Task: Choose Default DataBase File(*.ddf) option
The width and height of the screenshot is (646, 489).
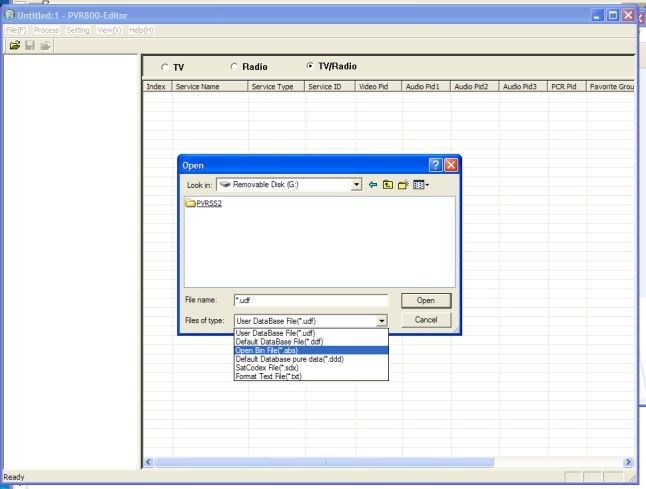Action: click(311, 342)
